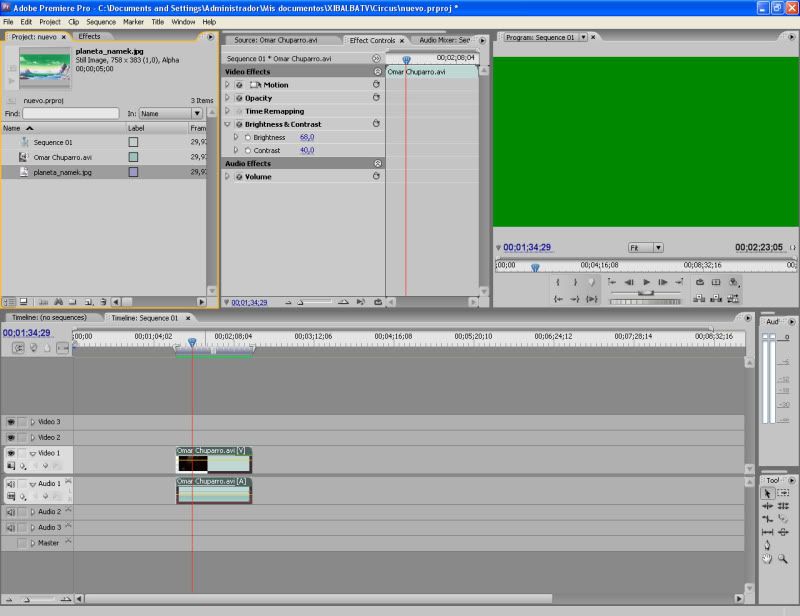Screen dimensions: 800x616
Task: Open the Find 'In: Name' dropdown
Action: (171, 113)
